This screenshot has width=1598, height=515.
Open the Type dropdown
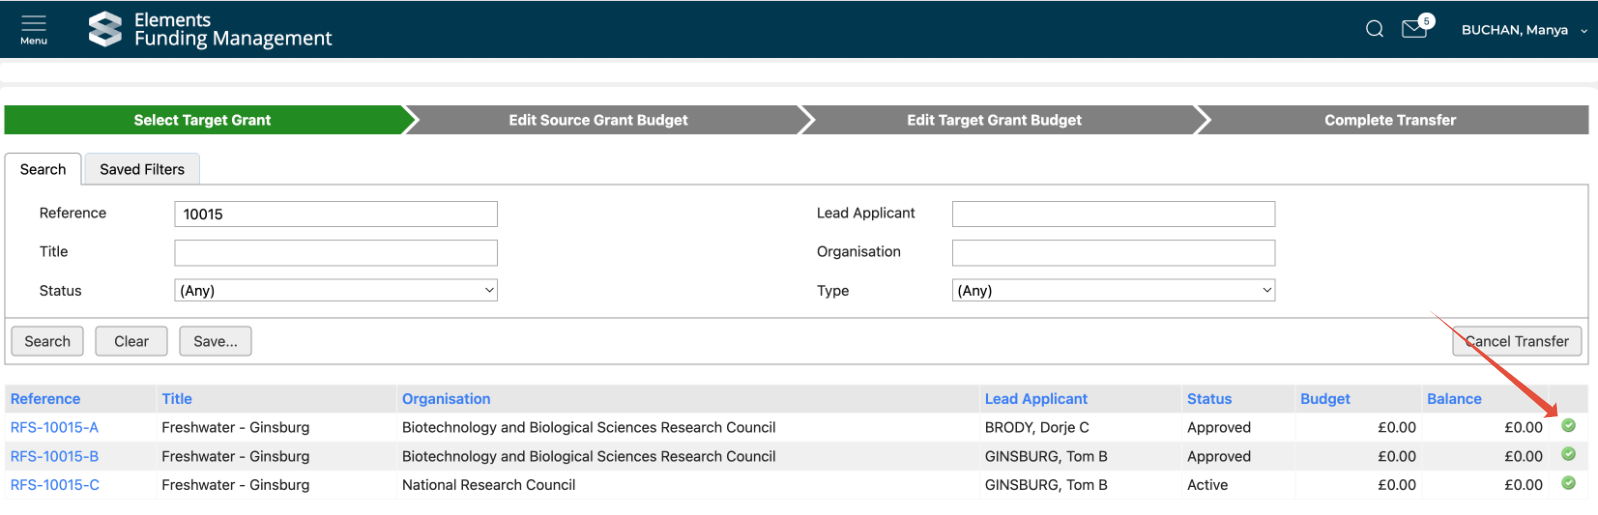pos(1113,291)
